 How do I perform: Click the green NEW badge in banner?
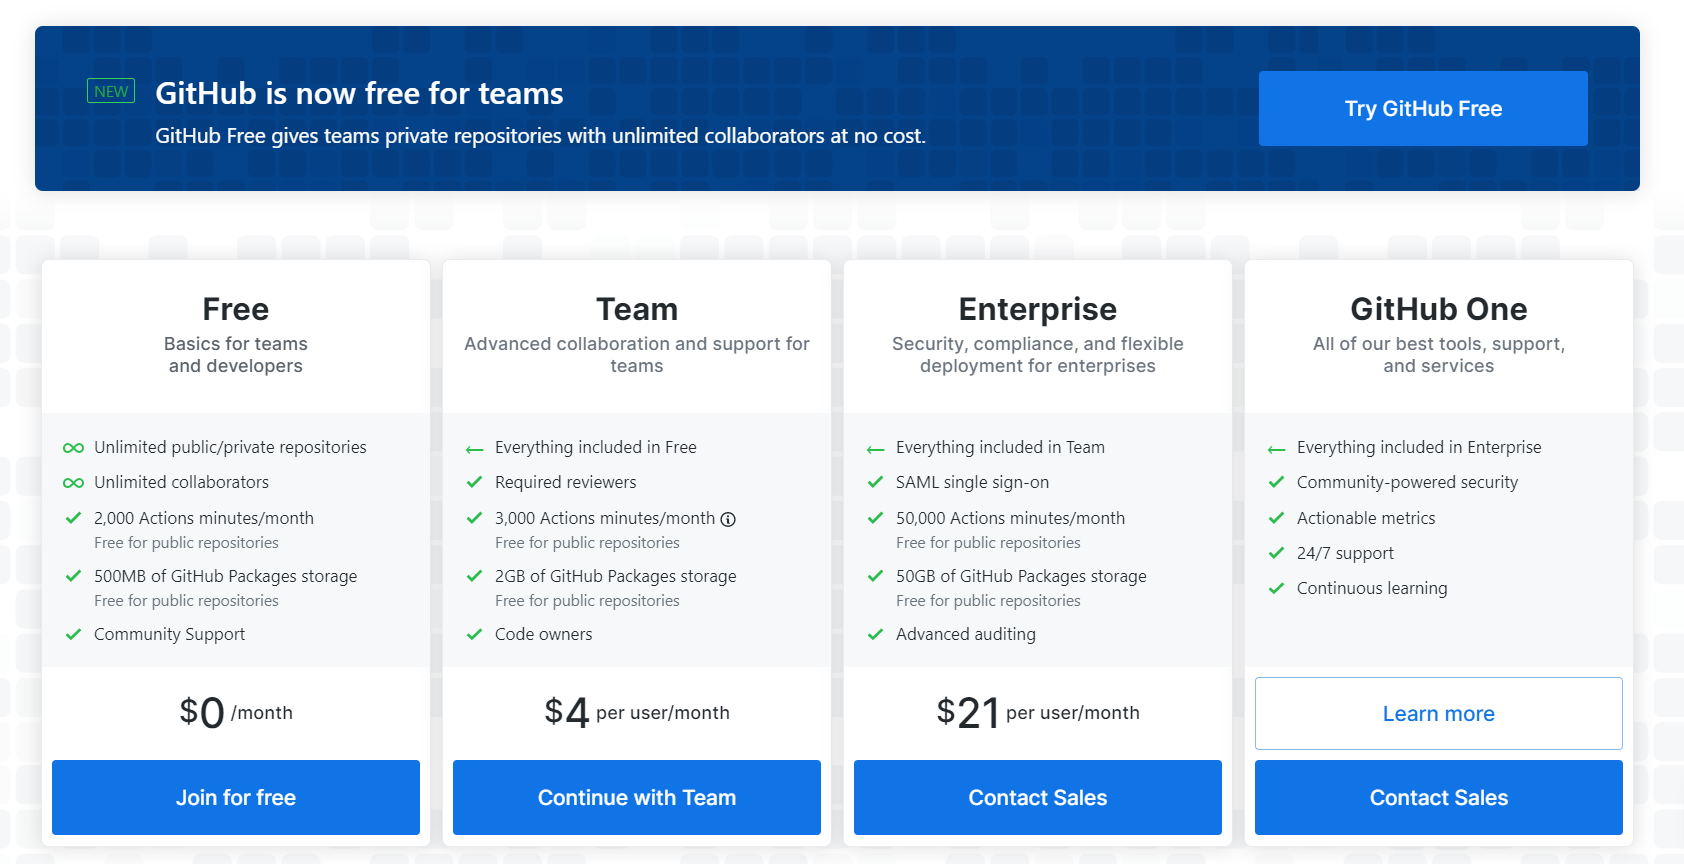click(x=111, y=91)
